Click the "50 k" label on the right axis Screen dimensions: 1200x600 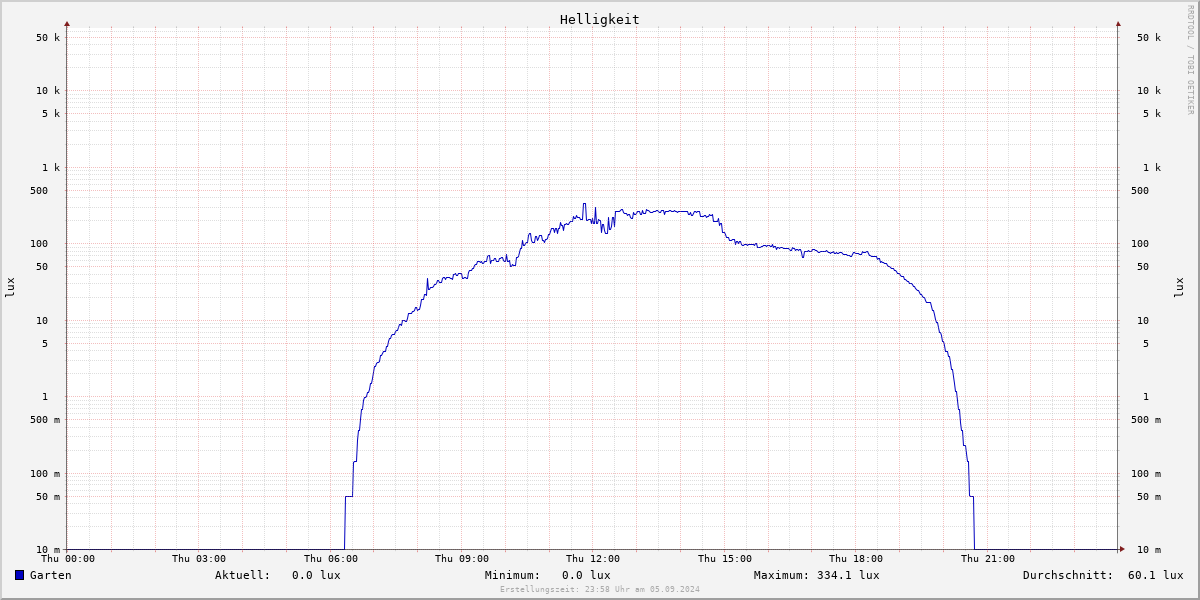click(x=1149, y=38)
